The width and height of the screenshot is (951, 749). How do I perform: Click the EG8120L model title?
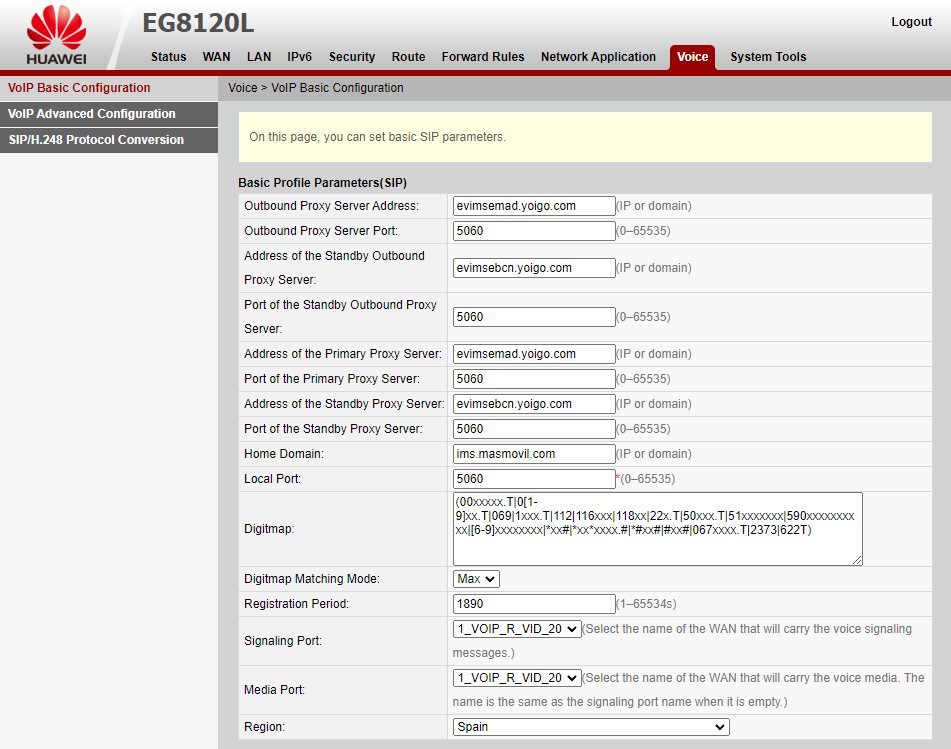click(x=198, y=24)
